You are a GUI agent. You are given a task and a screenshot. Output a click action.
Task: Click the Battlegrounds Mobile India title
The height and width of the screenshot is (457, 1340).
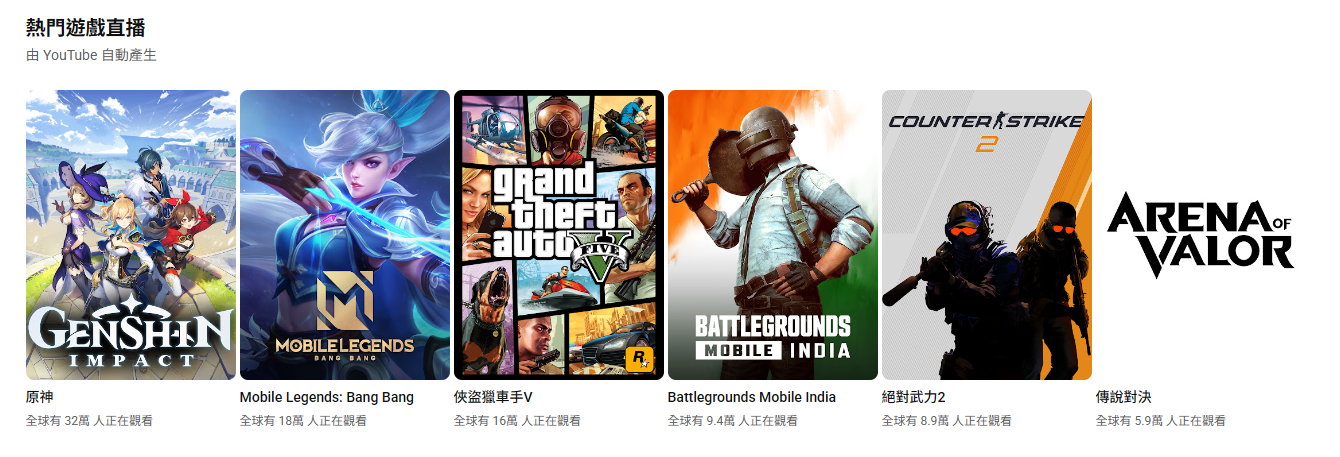pyautogui.click(x=752, y=397)
